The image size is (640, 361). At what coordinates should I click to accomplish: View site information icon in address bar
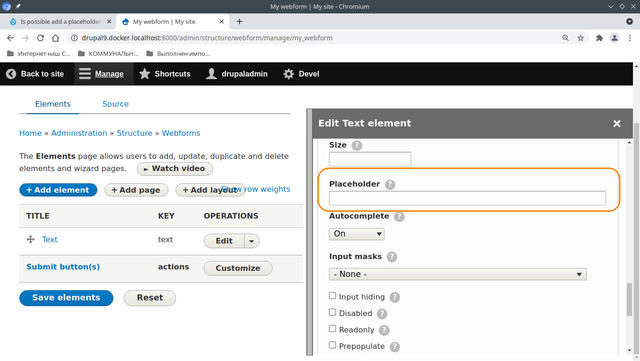click(74, 38)
